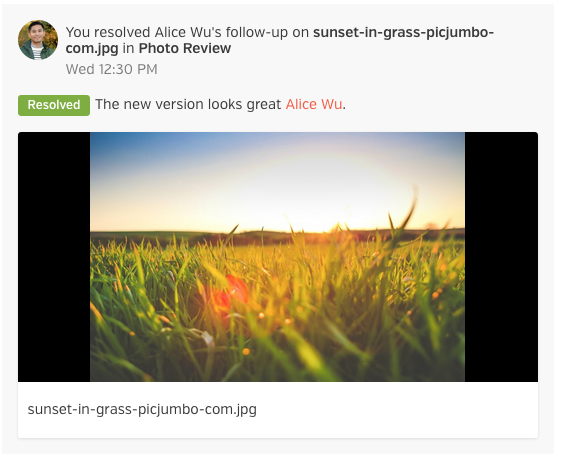Screen dimensions: 562x457
Task: Click the left black letterbox bar of the preview
Action: tap(54, 257)
